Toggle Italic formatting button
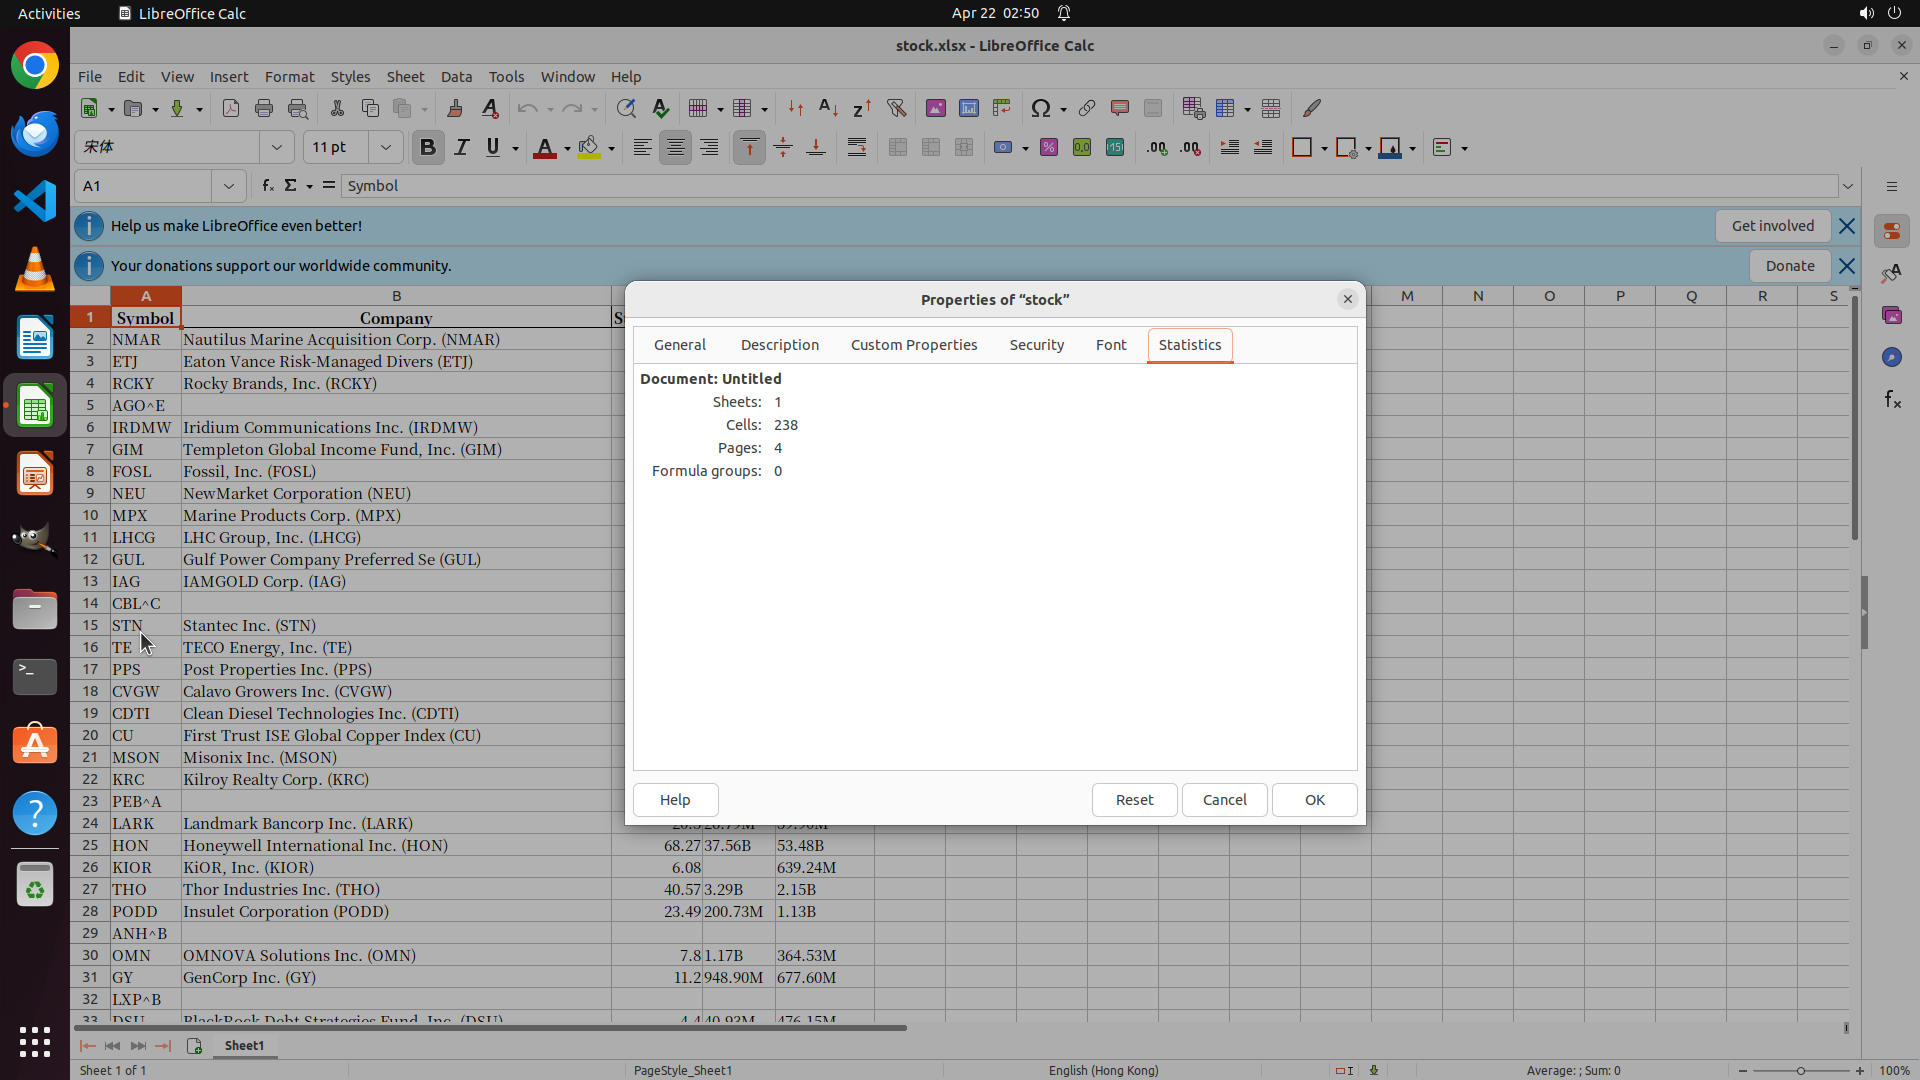Image resolution: width=1920 pixels, height=1080 pixels. pos(461,147)
